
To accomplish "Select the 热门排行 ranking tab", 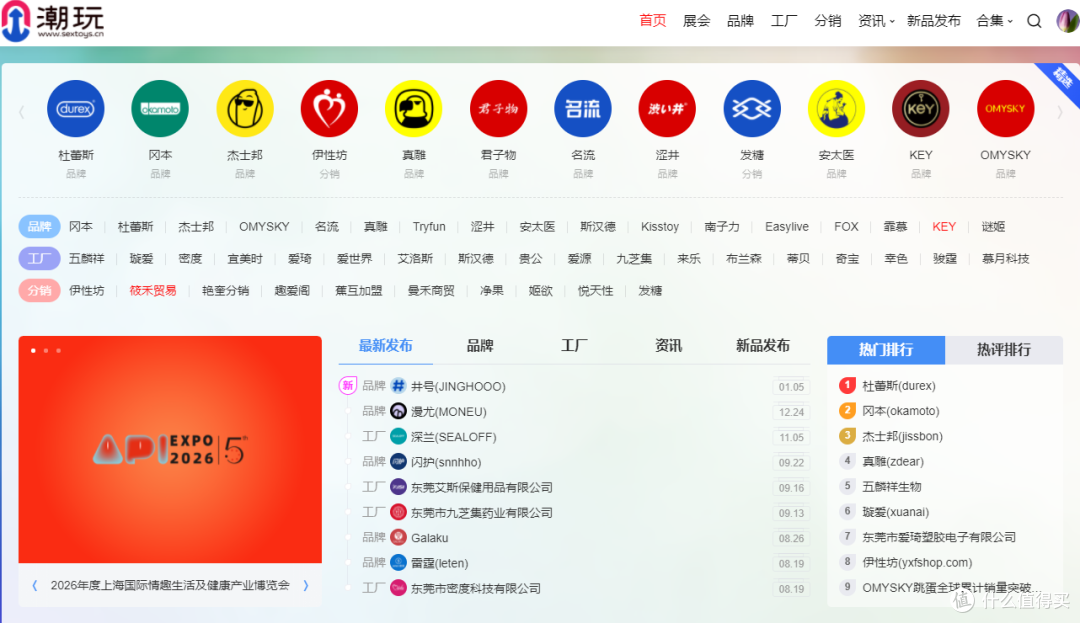I will (886, 350).
